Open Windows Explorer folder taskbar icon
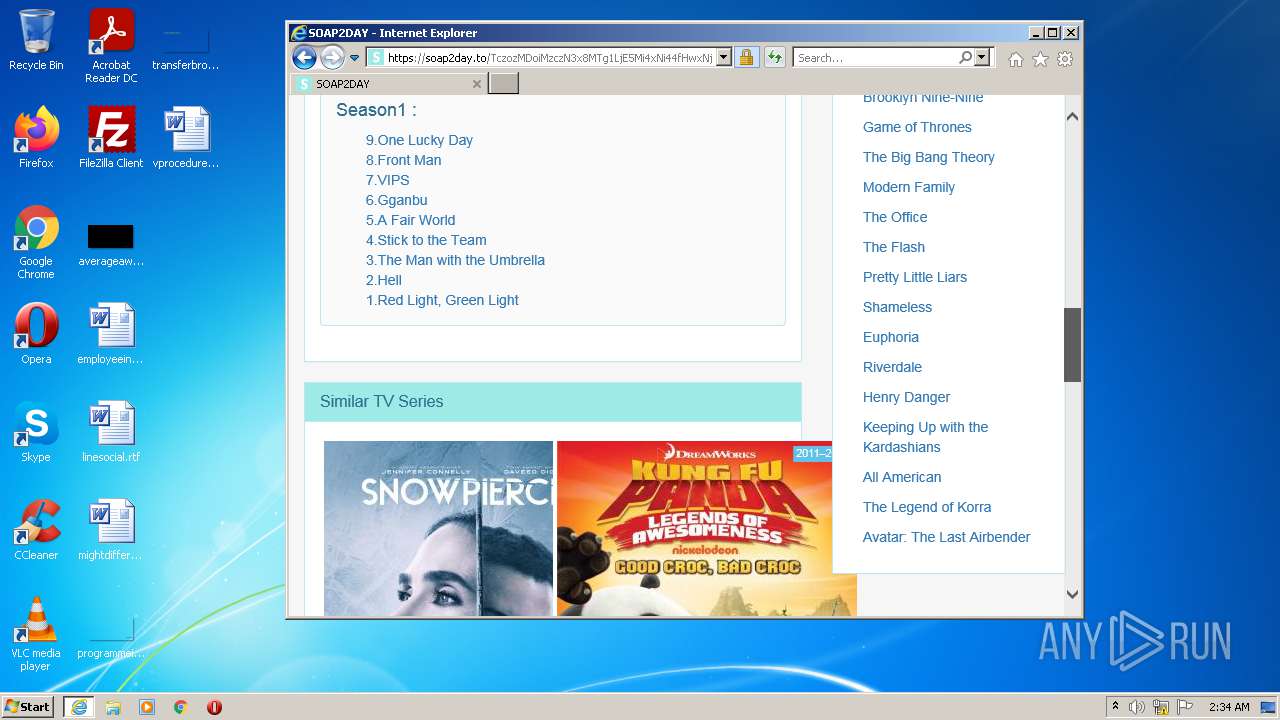1280x720 pixels. click(x=113, y=707)
